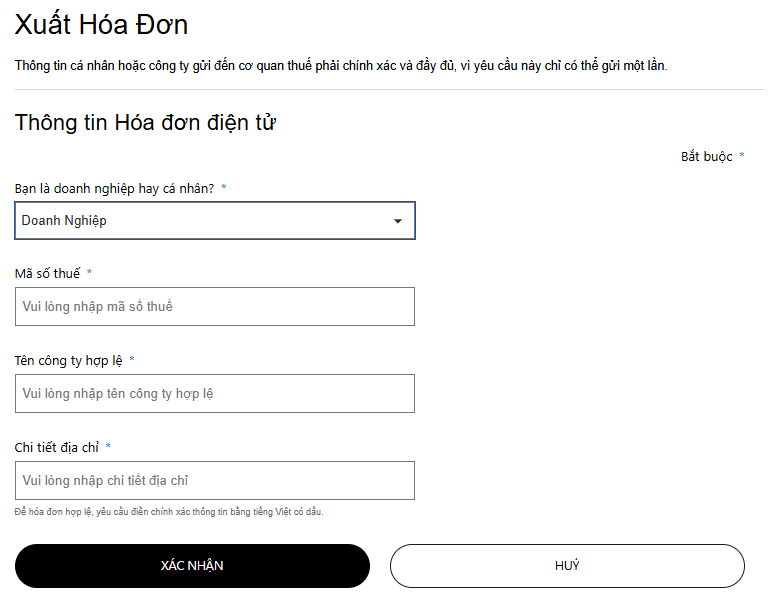Cancel with the HUỶ button
This screenshot has height=610, width=775.
(x=567, y=566)
